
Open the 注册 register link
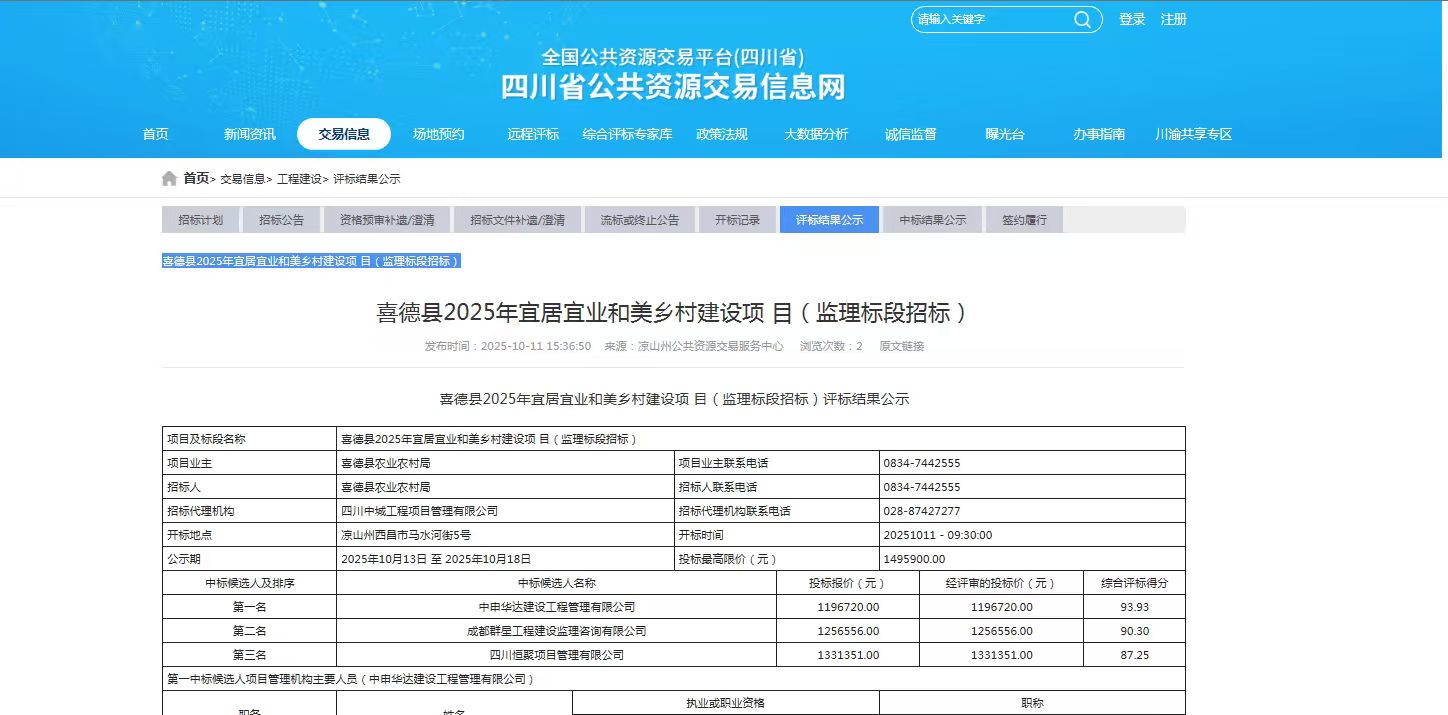click(1174, 20)
